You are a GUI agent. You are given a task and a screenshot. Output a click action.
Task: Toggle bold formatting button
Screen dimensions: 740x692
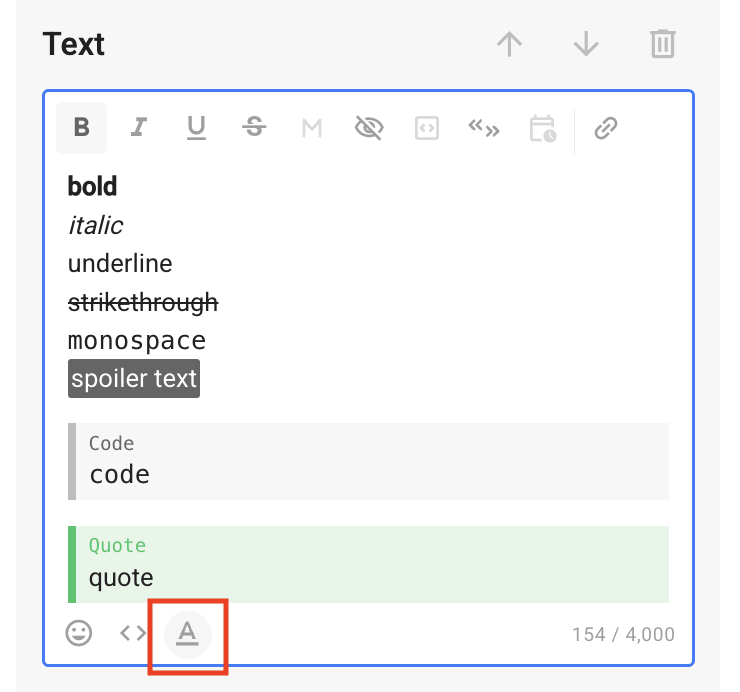(x=82, y=128)
